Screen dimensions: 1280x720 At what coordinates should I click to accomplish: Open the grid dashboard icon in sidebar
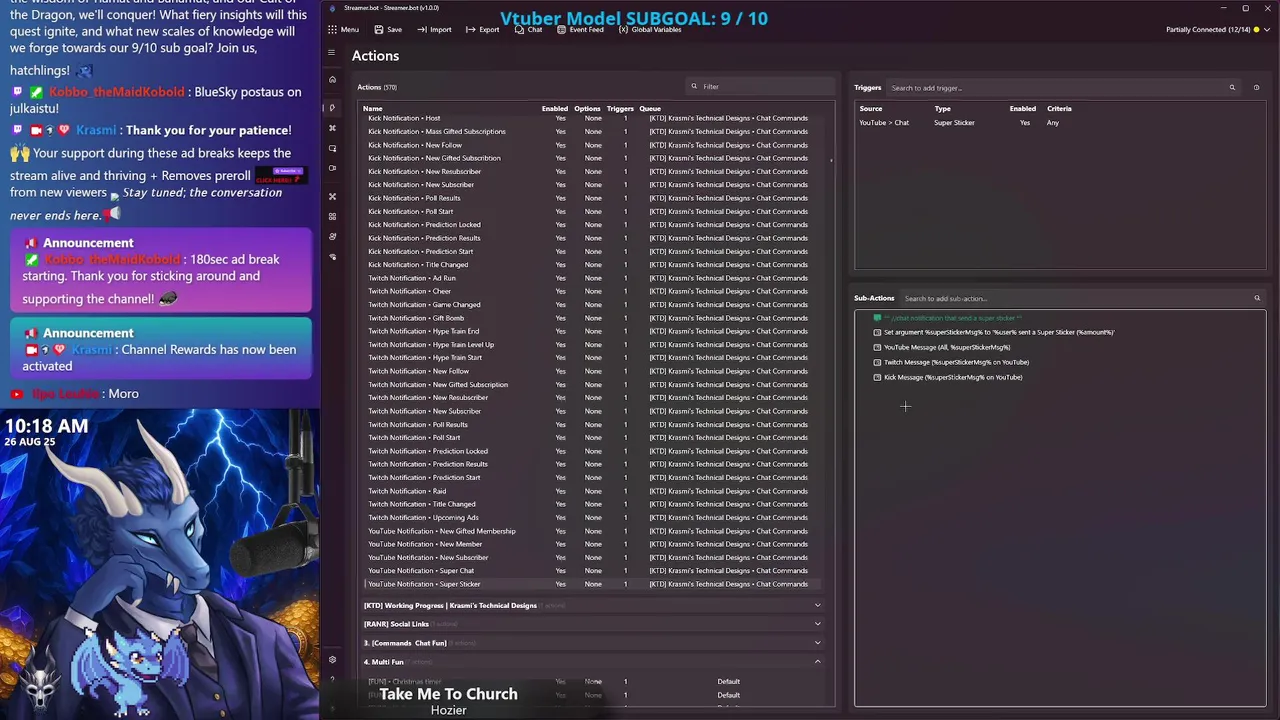point(333,216)
